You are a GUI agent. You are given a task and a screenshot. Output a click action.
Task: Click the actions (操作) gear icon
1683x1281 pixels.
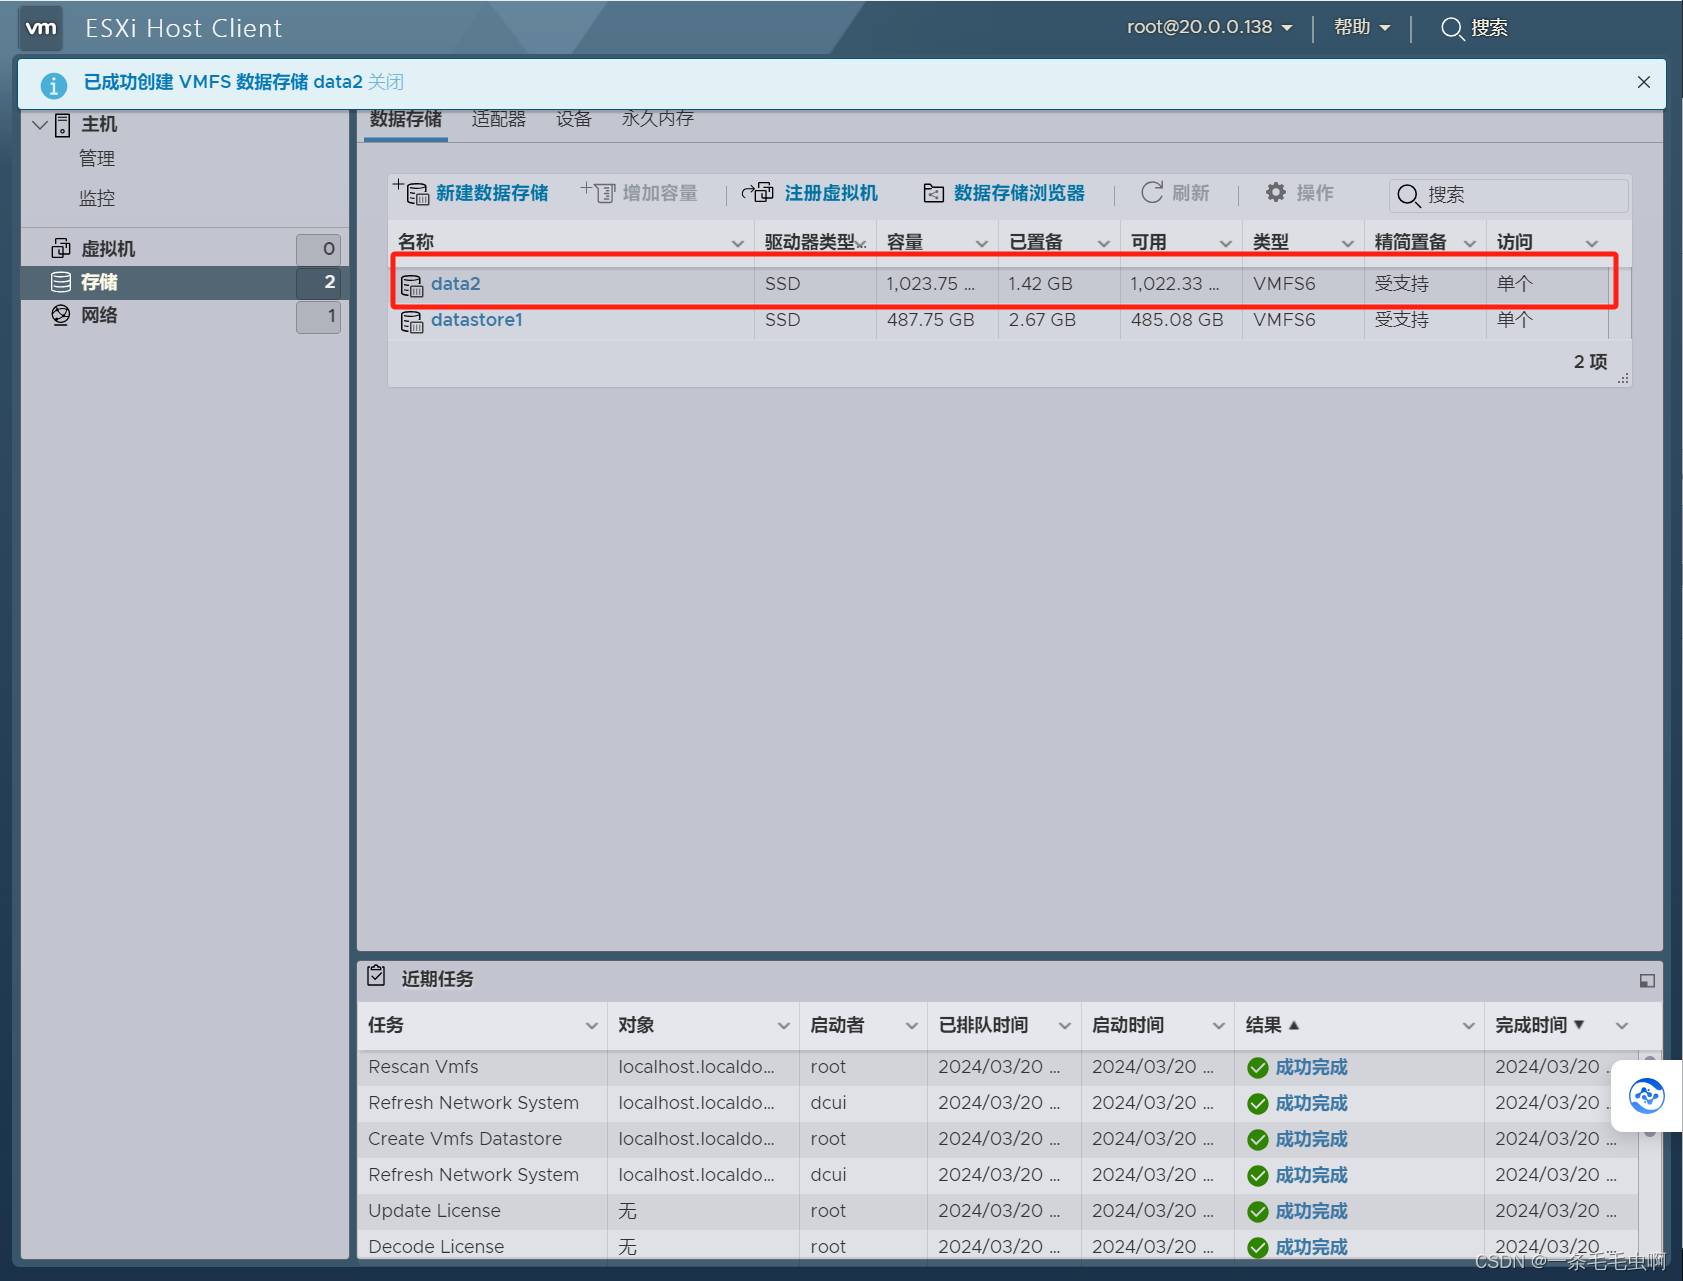1276,192
